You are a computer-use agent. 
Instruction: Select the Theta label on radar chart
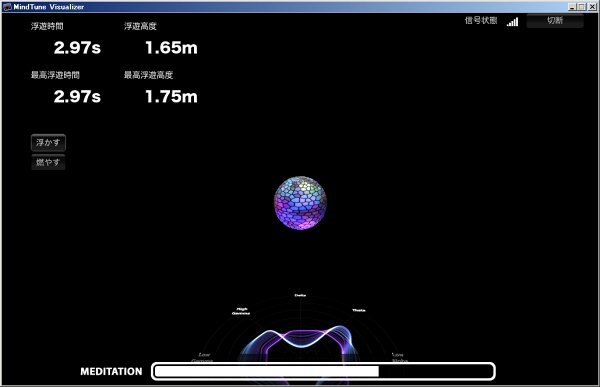[x=359, y=310]
